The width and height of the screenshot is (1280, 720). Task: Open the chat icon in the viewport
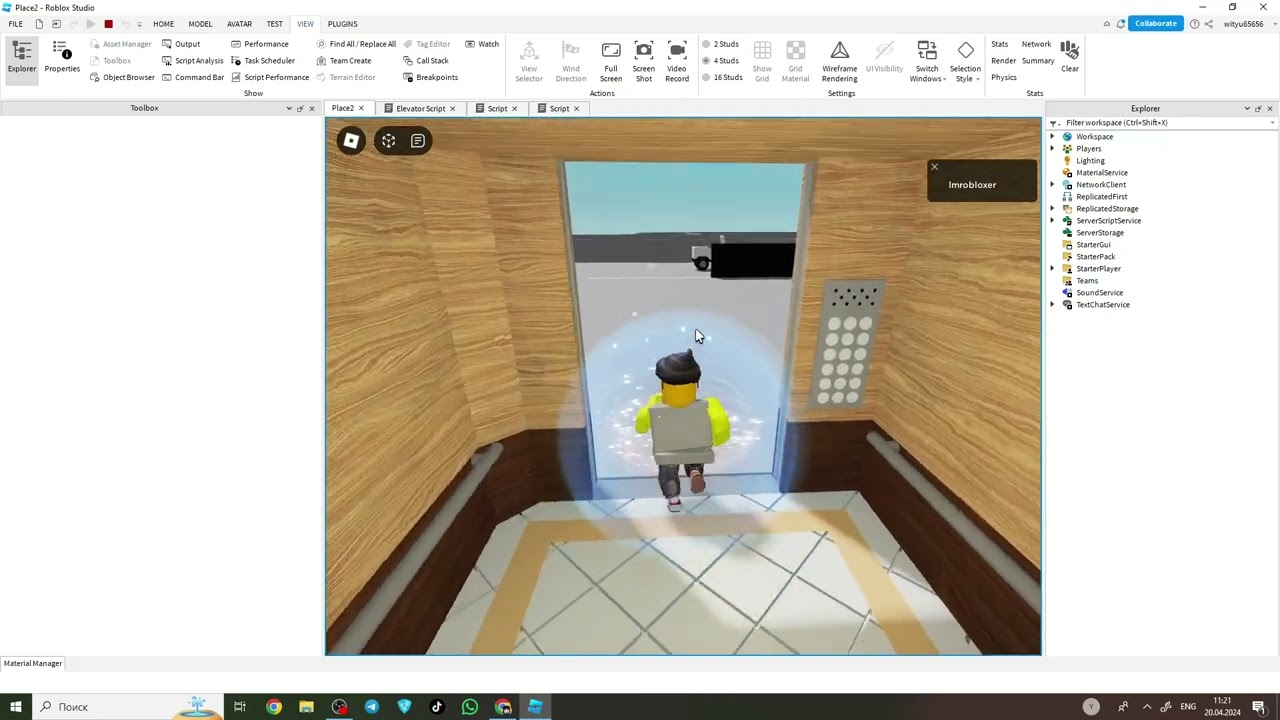coord(418,141)
